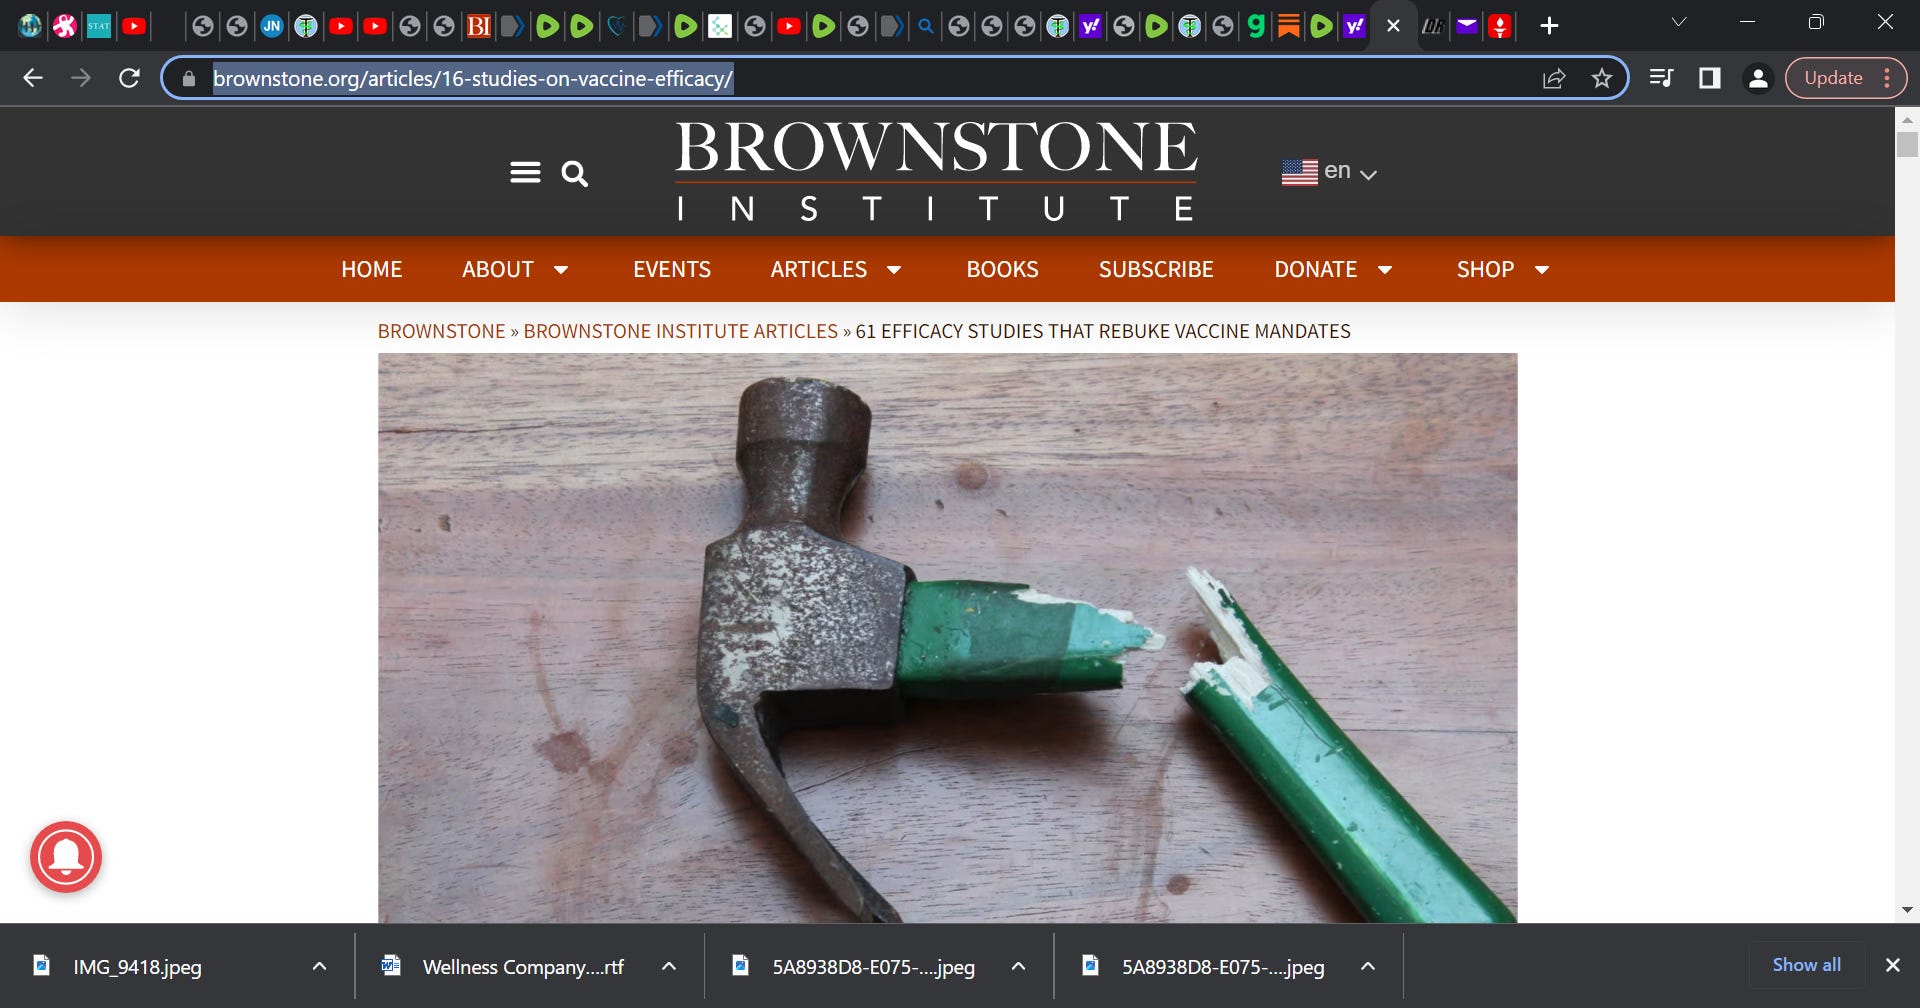Expand the ABOUT dropdown arrow
This screenshot has height=1008, width=1920.
[561, 269]
